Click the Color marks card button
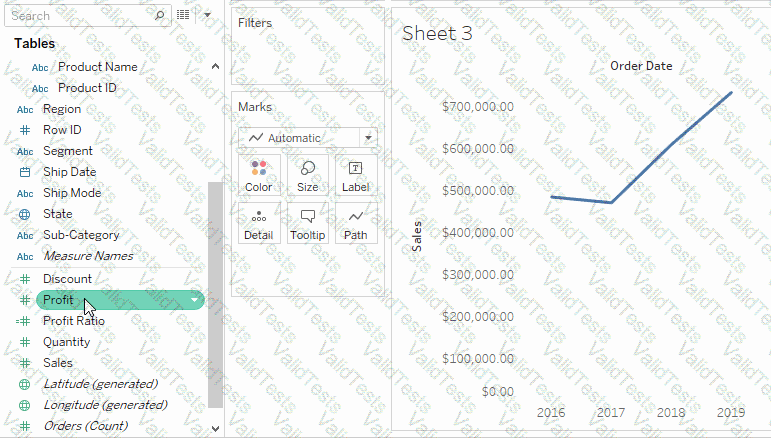The height and width of the screenshot is (438, 771). [x=258, y=175]
